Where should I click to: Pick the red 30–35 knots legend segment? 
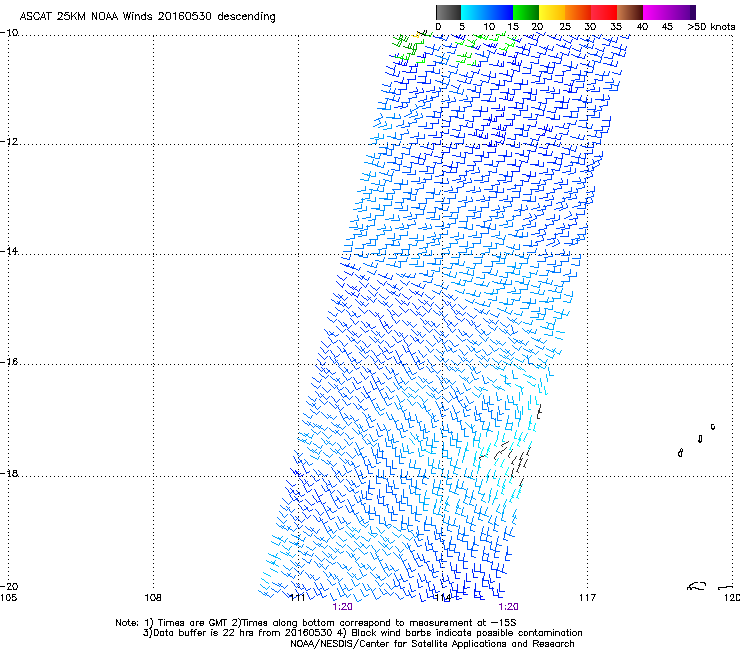pos(604,12)
